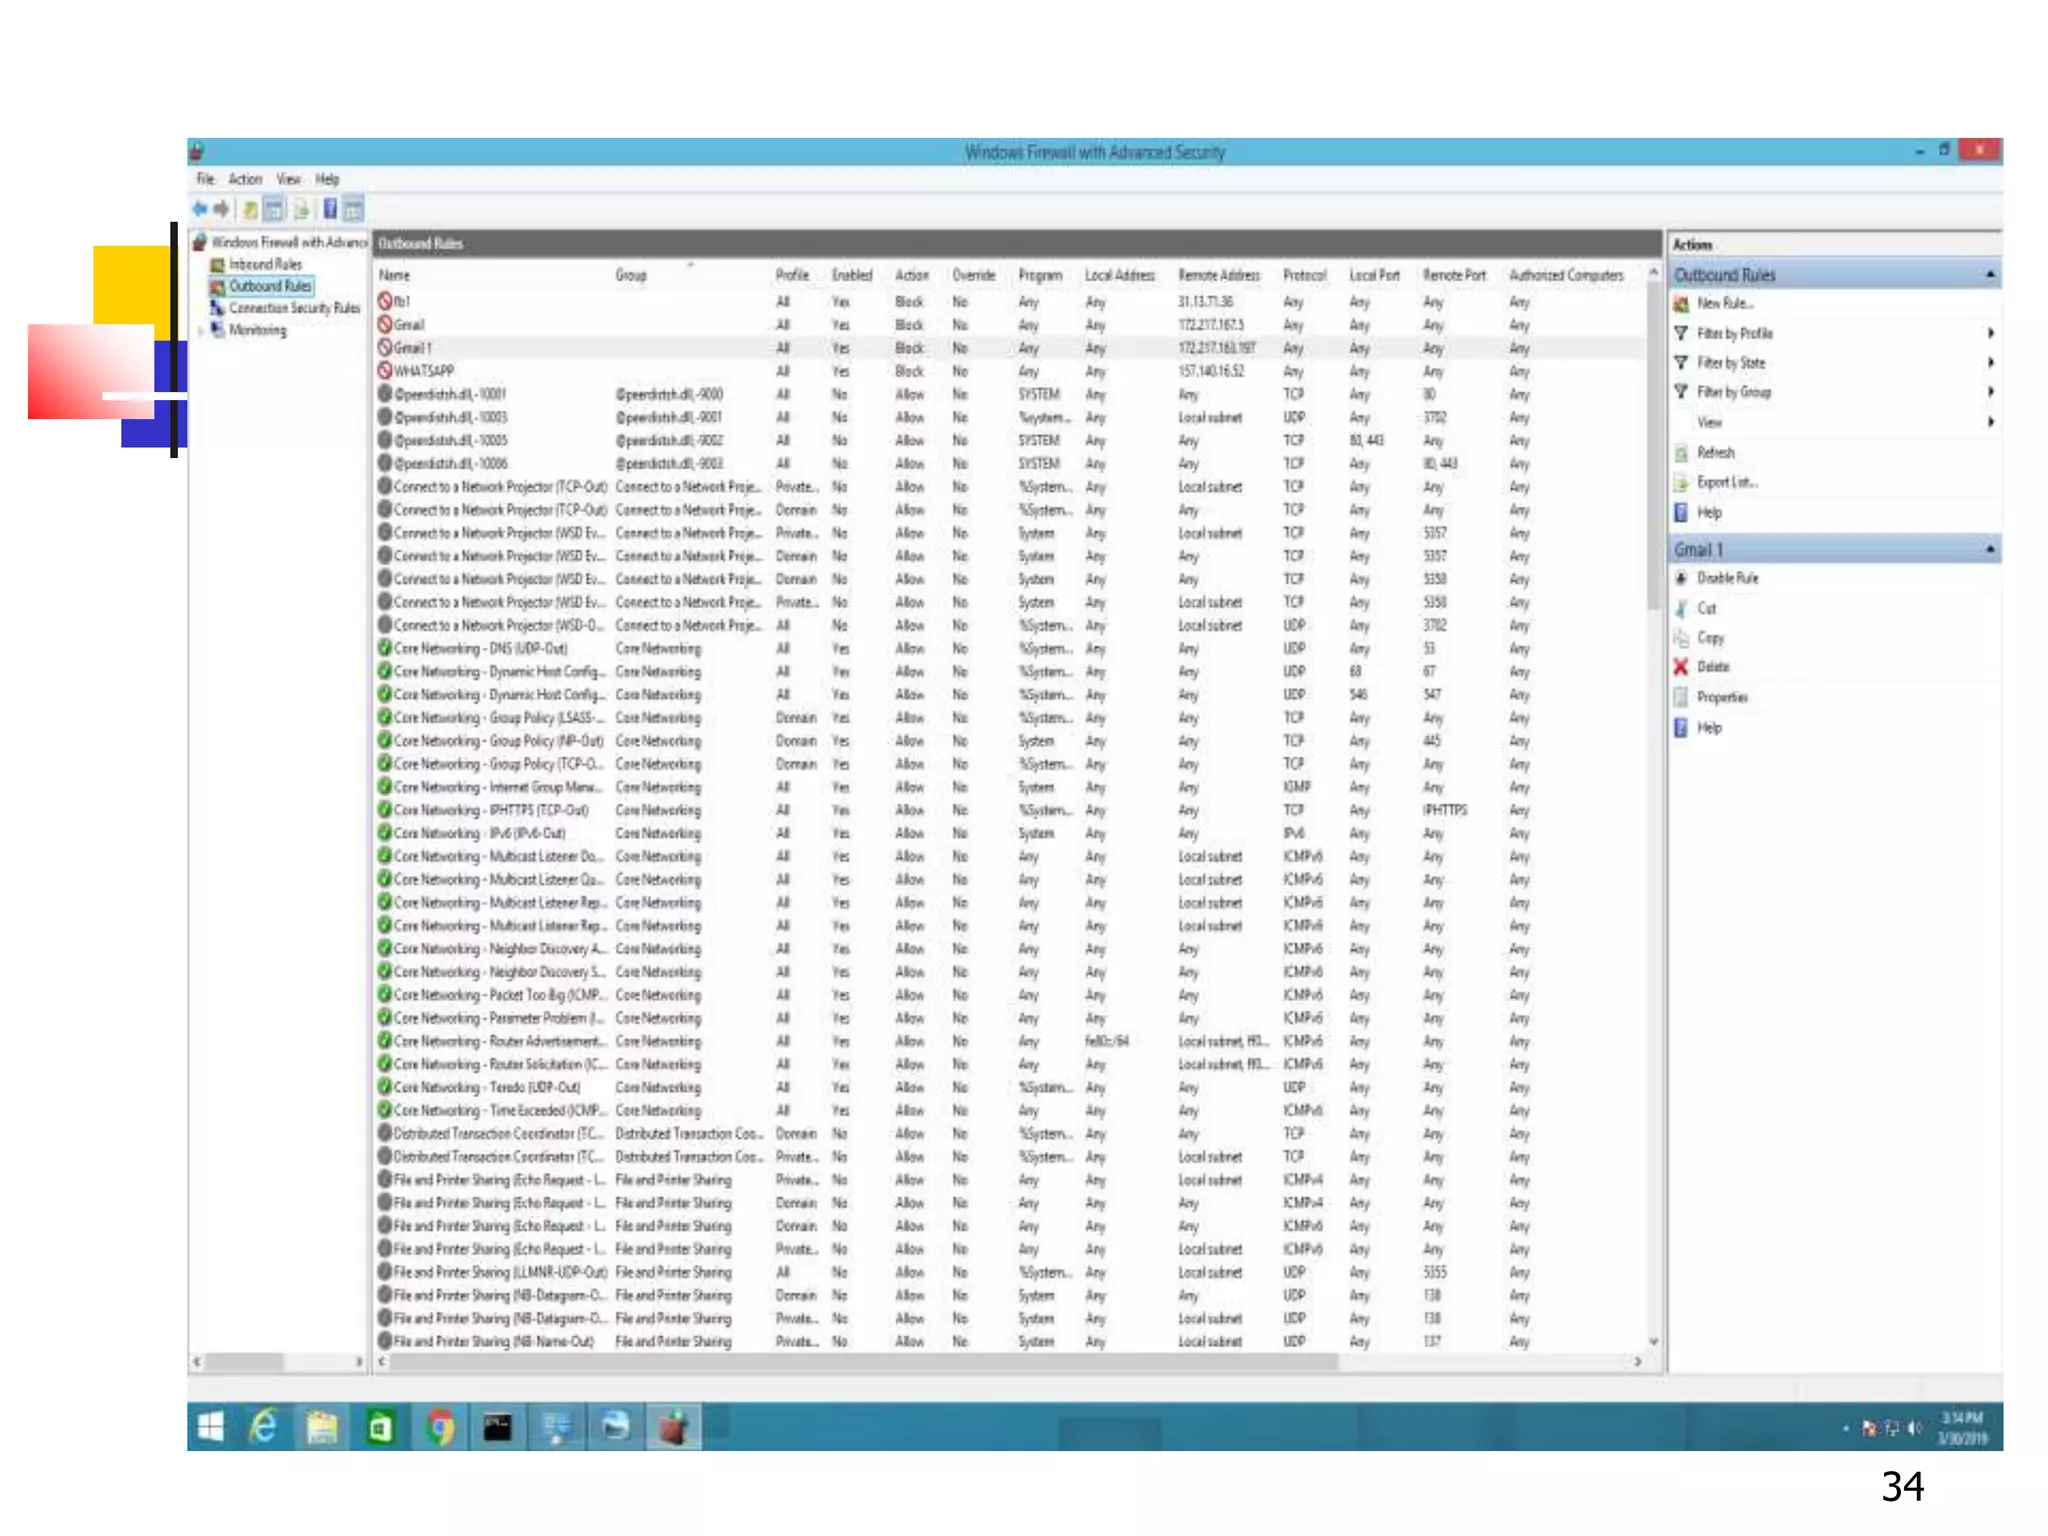Collapse the Outbound Rules actions section
Image resolution: width=2048 pixels, height=1536 pixels.
coord(1990,274)
